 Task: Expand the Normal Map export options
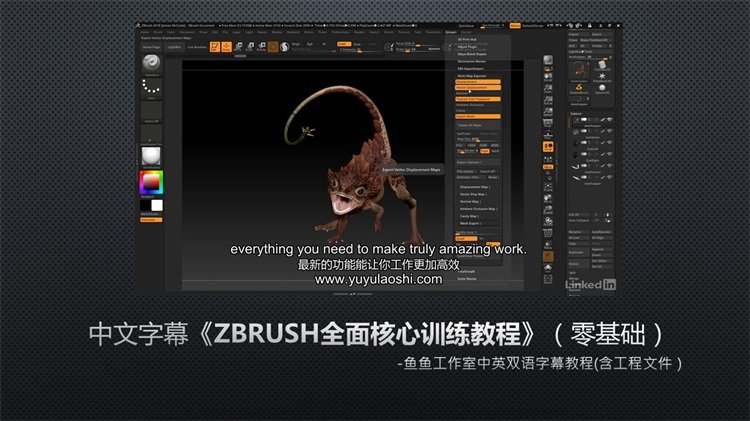tap(470, 201)
